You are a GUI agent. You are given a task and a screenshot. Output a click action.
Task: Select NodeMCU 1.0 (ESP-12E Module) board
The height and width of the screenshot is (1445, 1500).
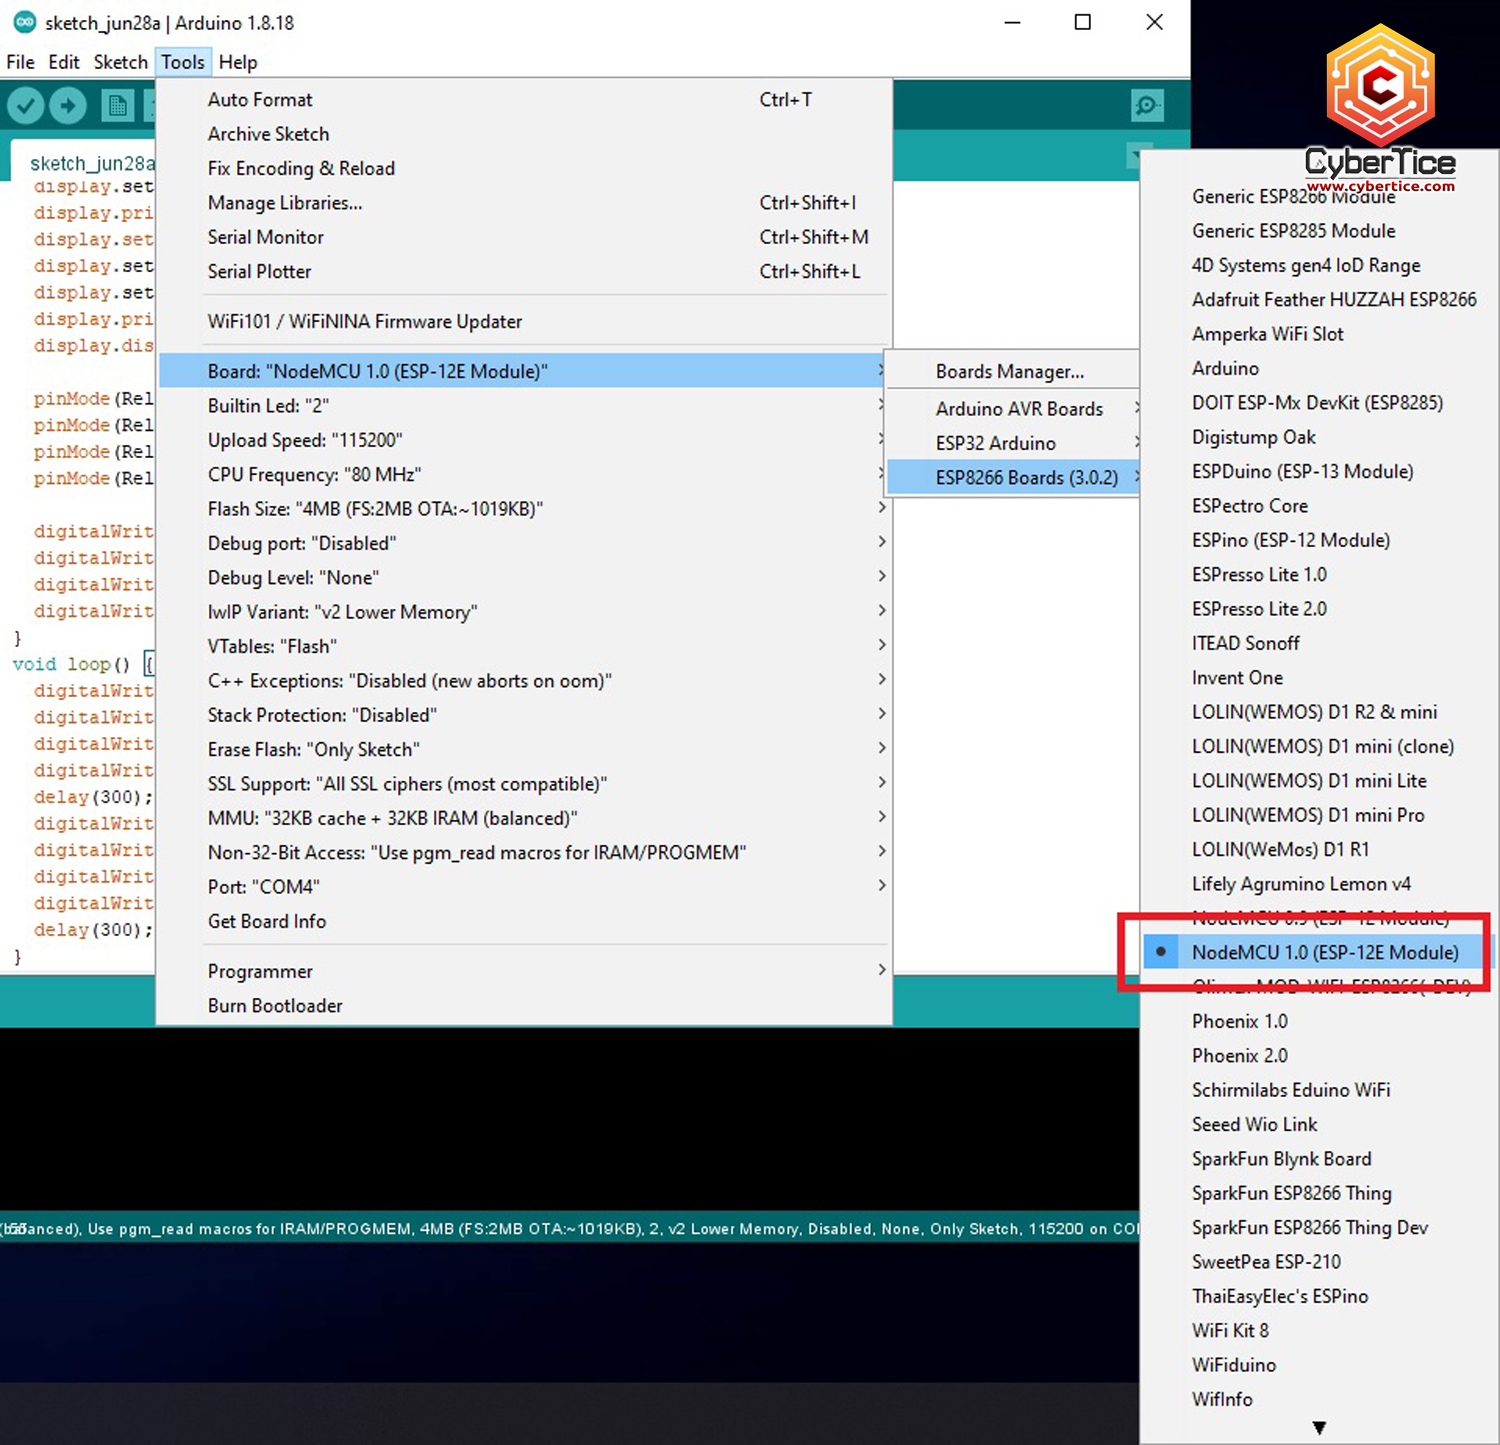[1324, 952]
